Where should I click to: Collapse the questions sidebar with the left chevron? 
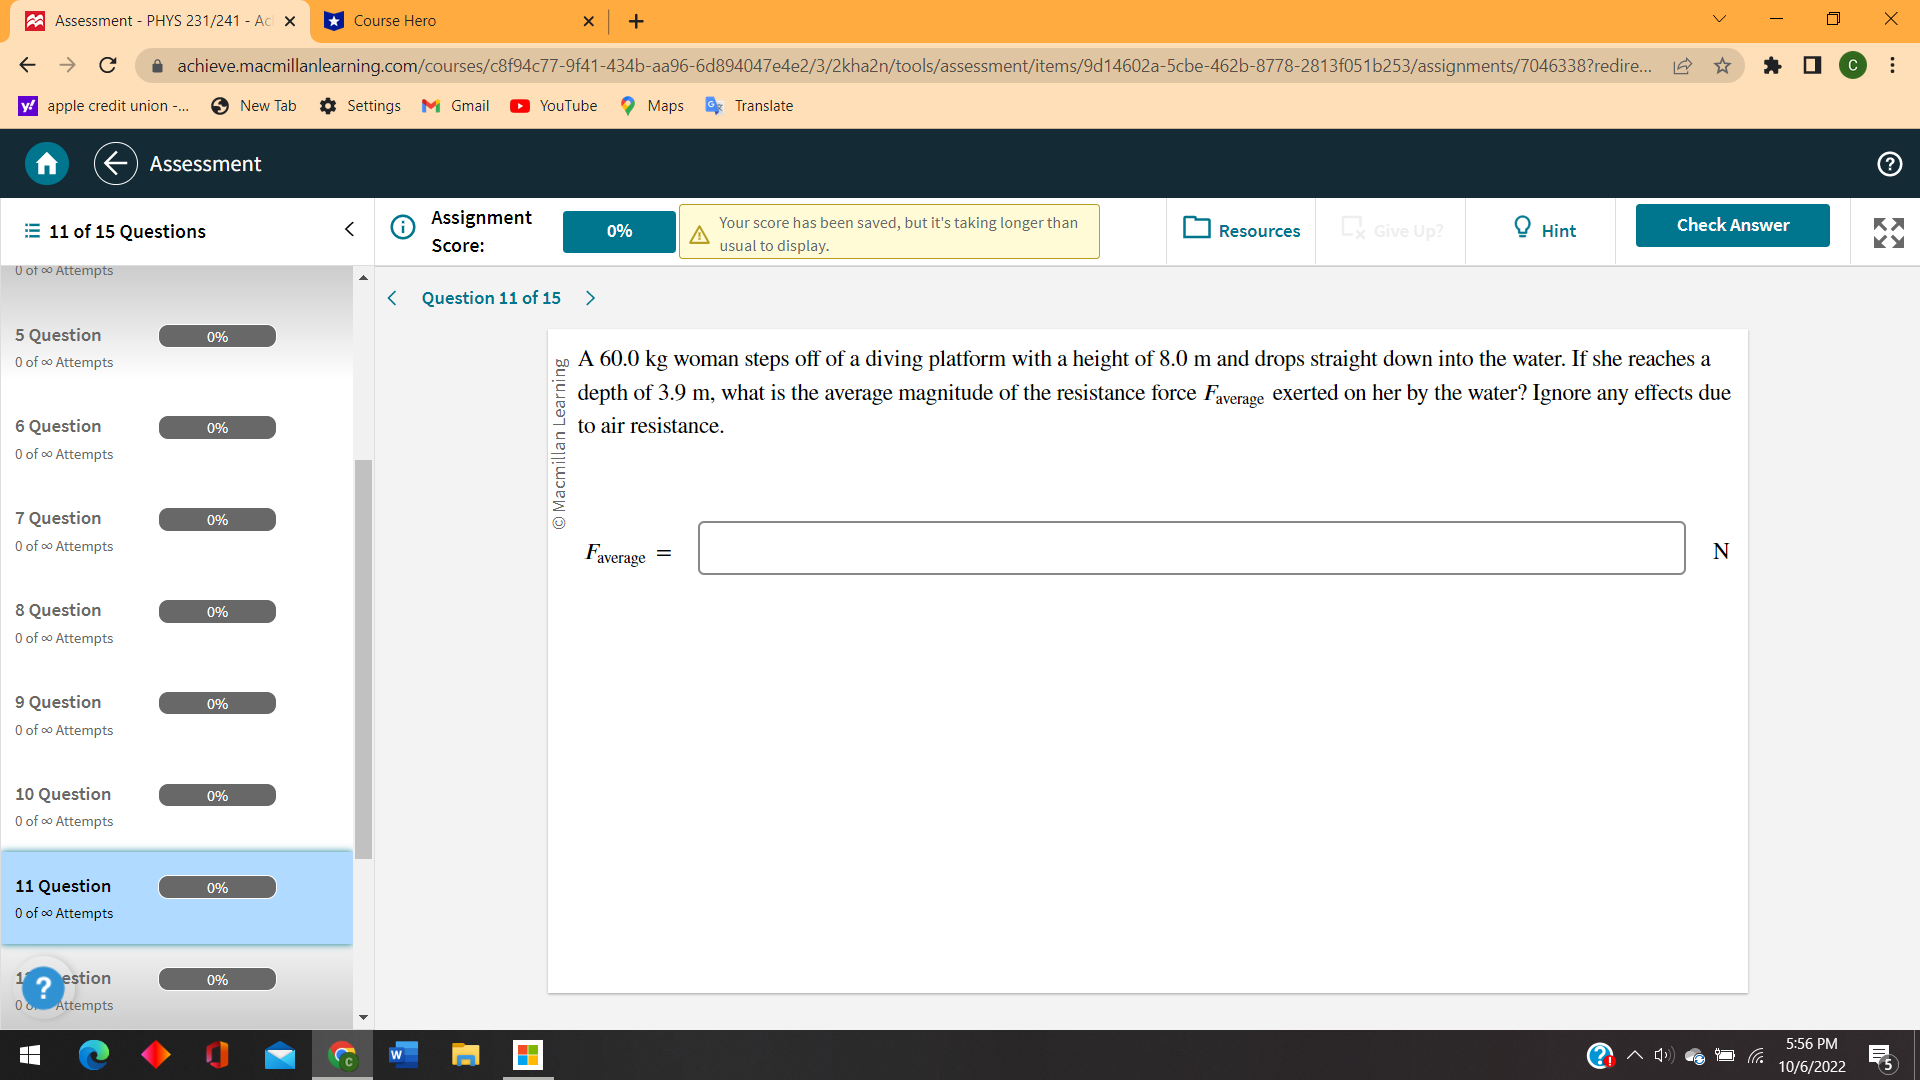[x=349, y=229]
